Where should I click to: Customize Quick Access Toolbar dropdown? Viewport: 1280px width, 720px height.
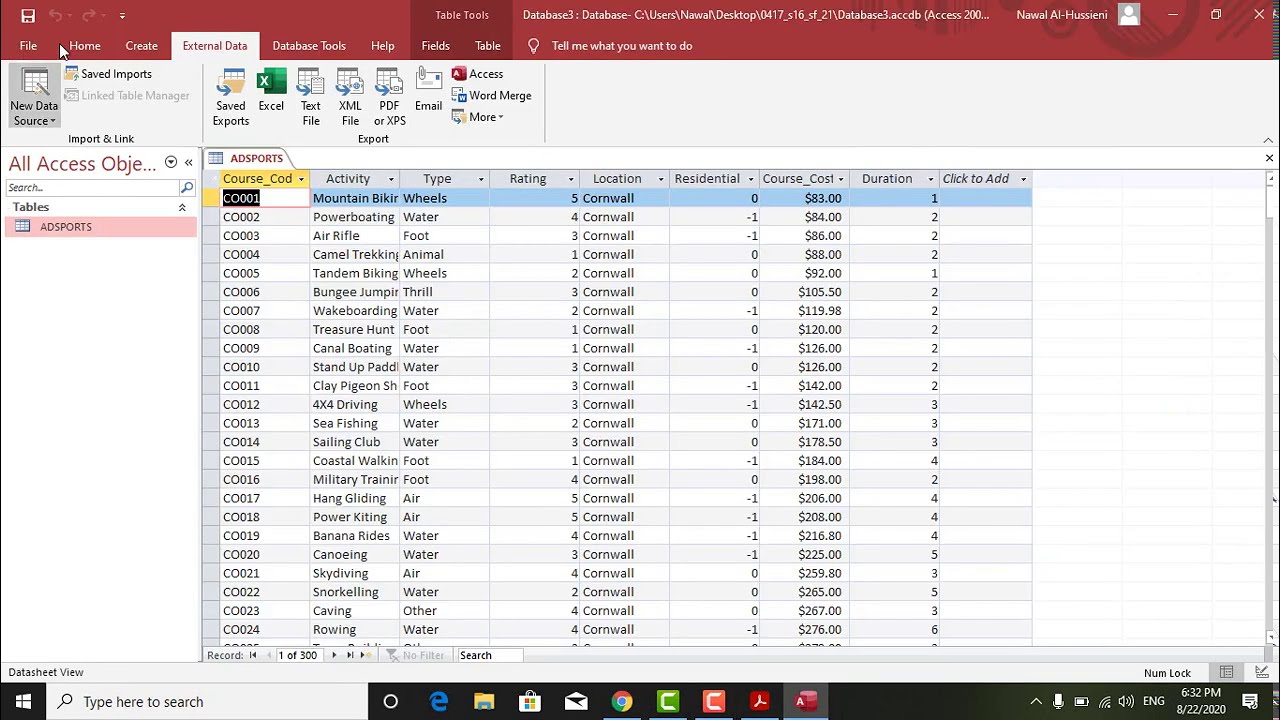point(122,16)
